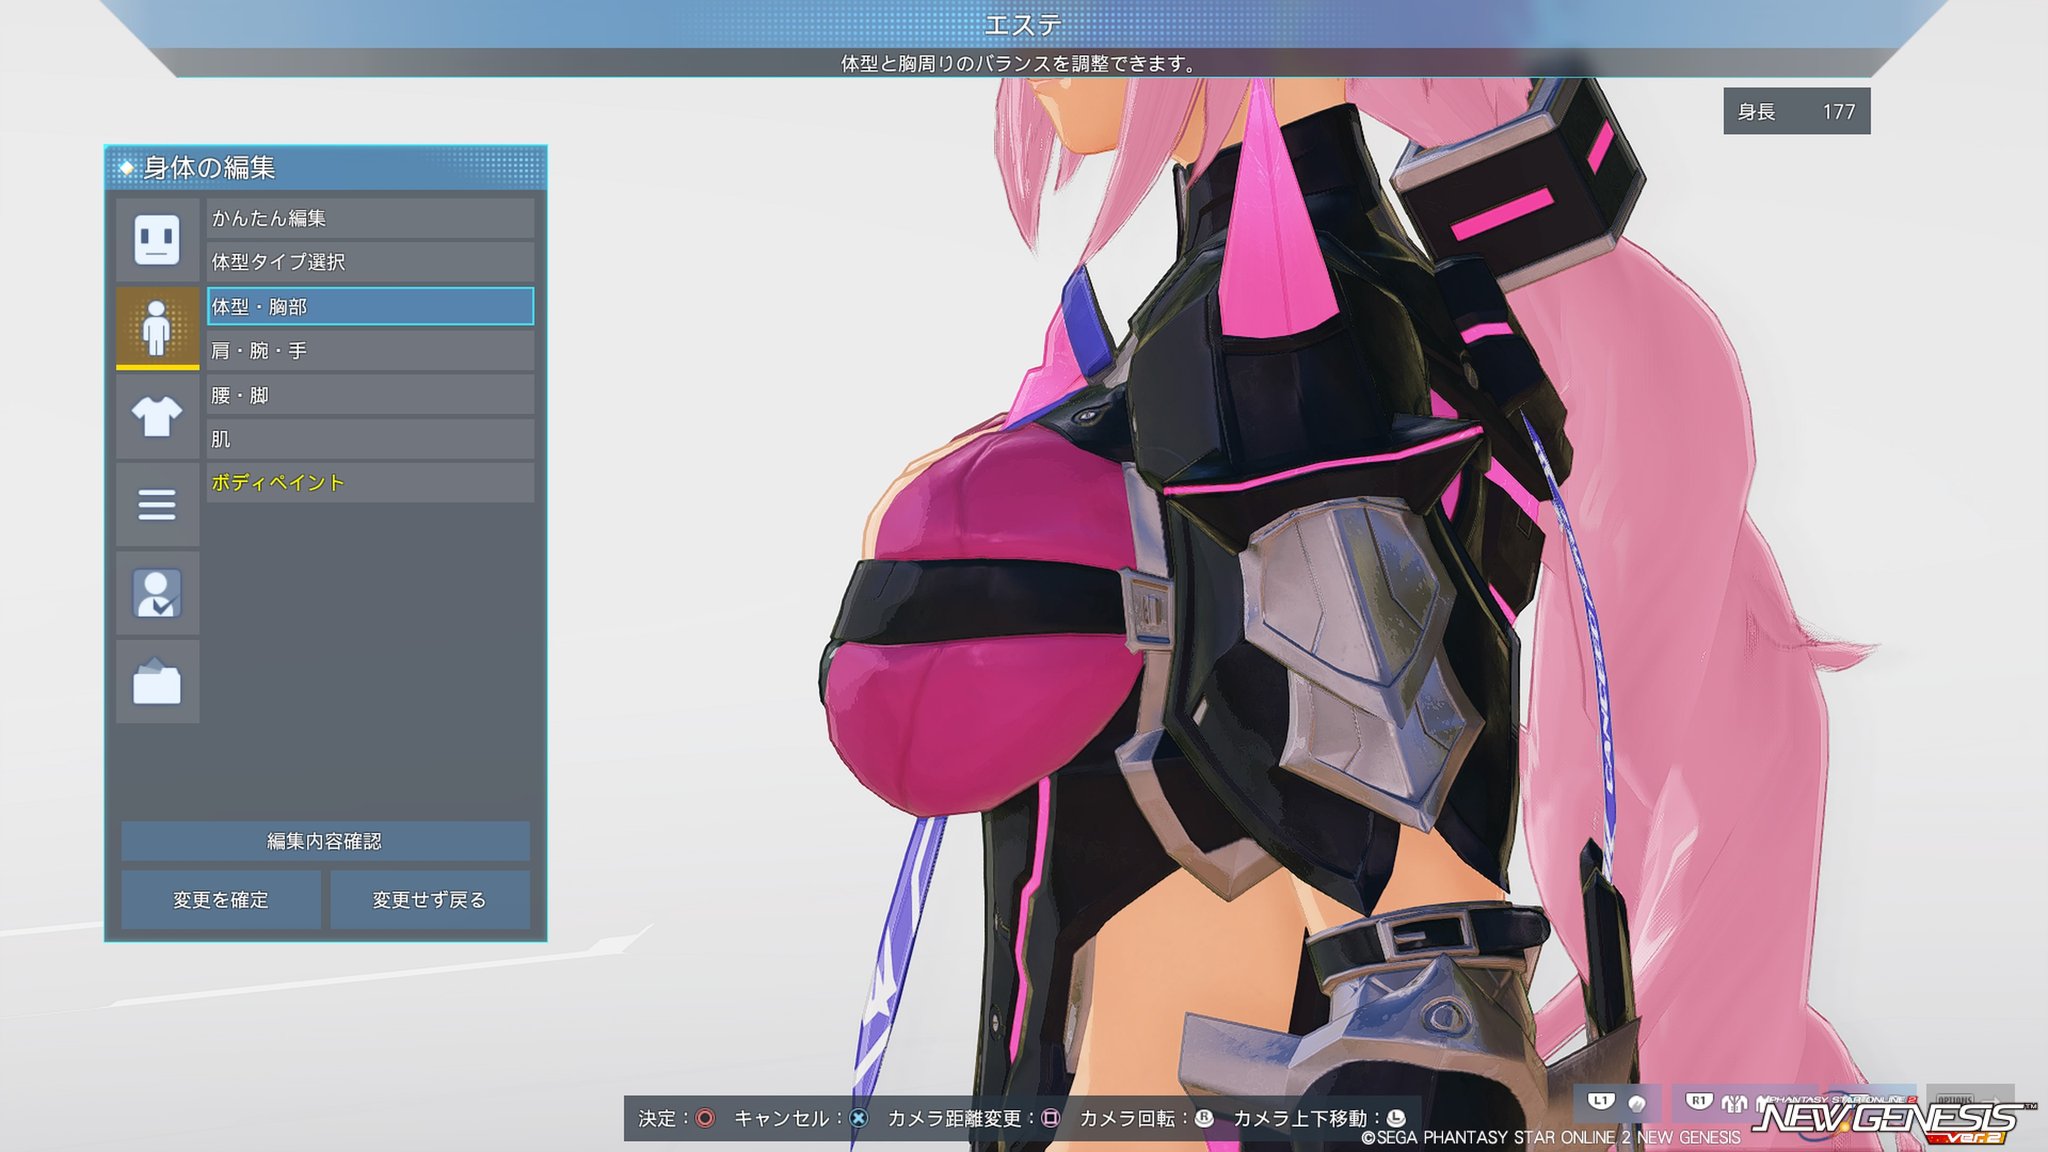Open かんたん編集 menu entry

coord(370,218)
